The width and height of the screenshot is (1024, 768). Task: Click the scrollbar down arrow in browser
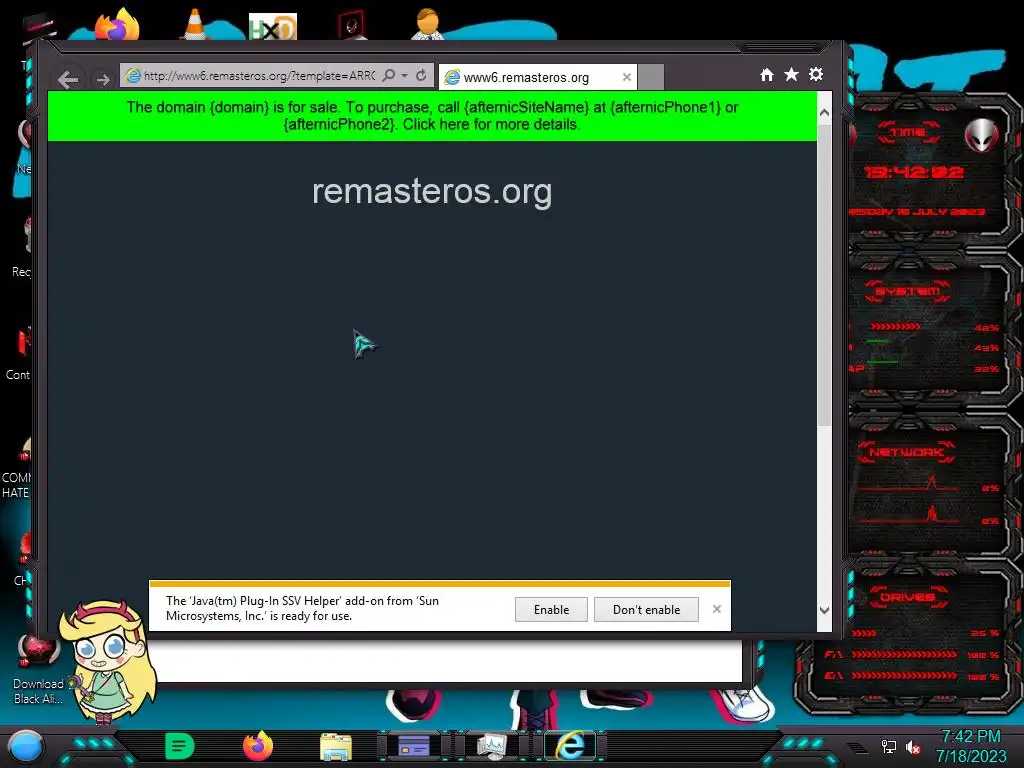click(x=824, y=610)
